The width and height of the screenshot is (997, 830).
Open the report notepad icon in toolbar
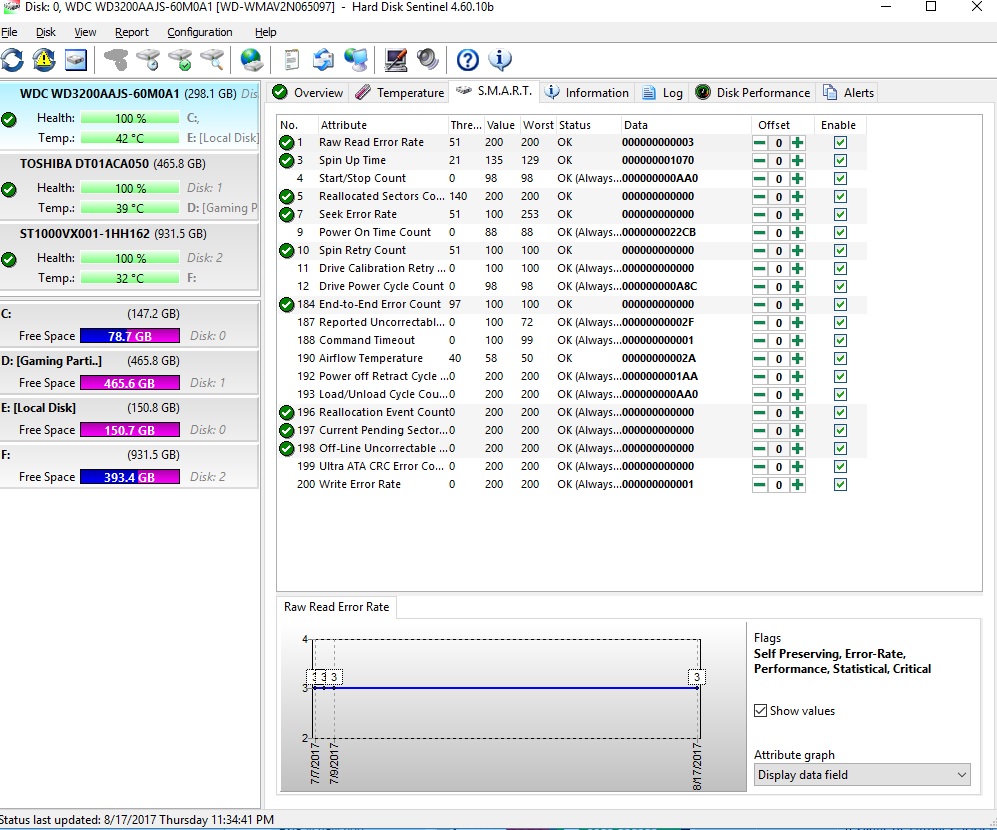click(292, 60)
